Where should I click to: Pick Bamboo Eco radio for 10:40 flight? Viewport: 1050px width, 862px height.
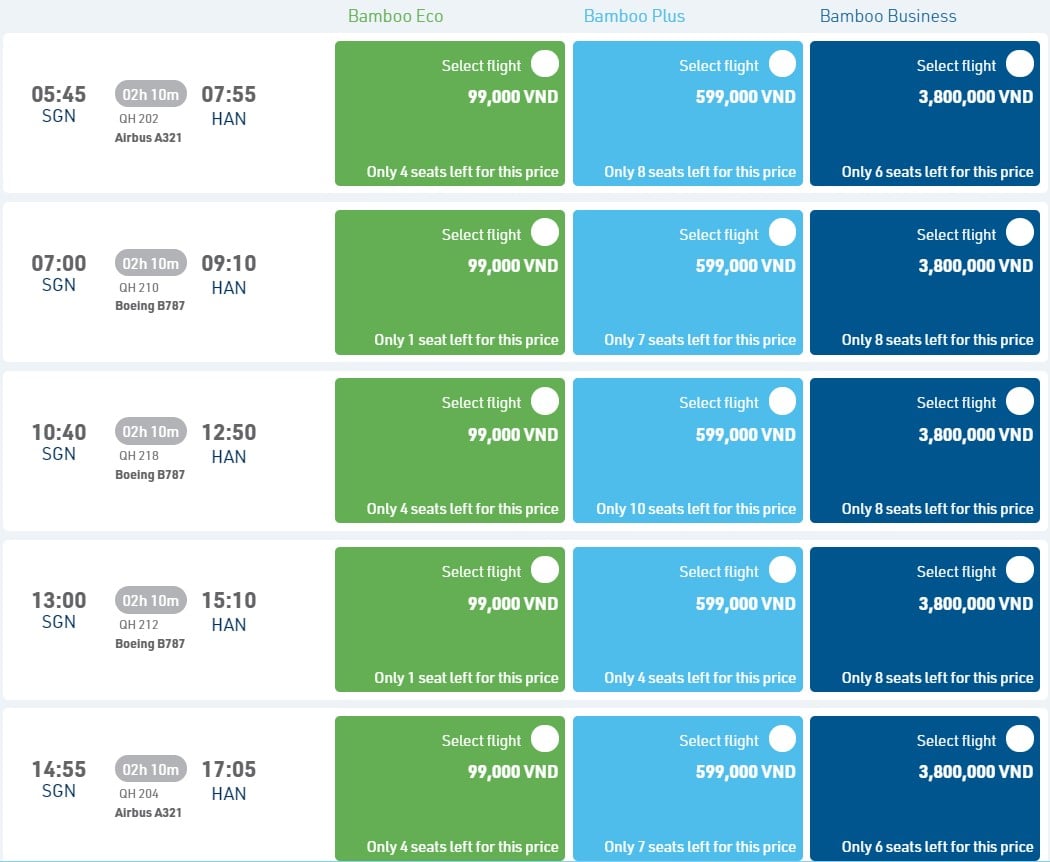click(545, 401)
